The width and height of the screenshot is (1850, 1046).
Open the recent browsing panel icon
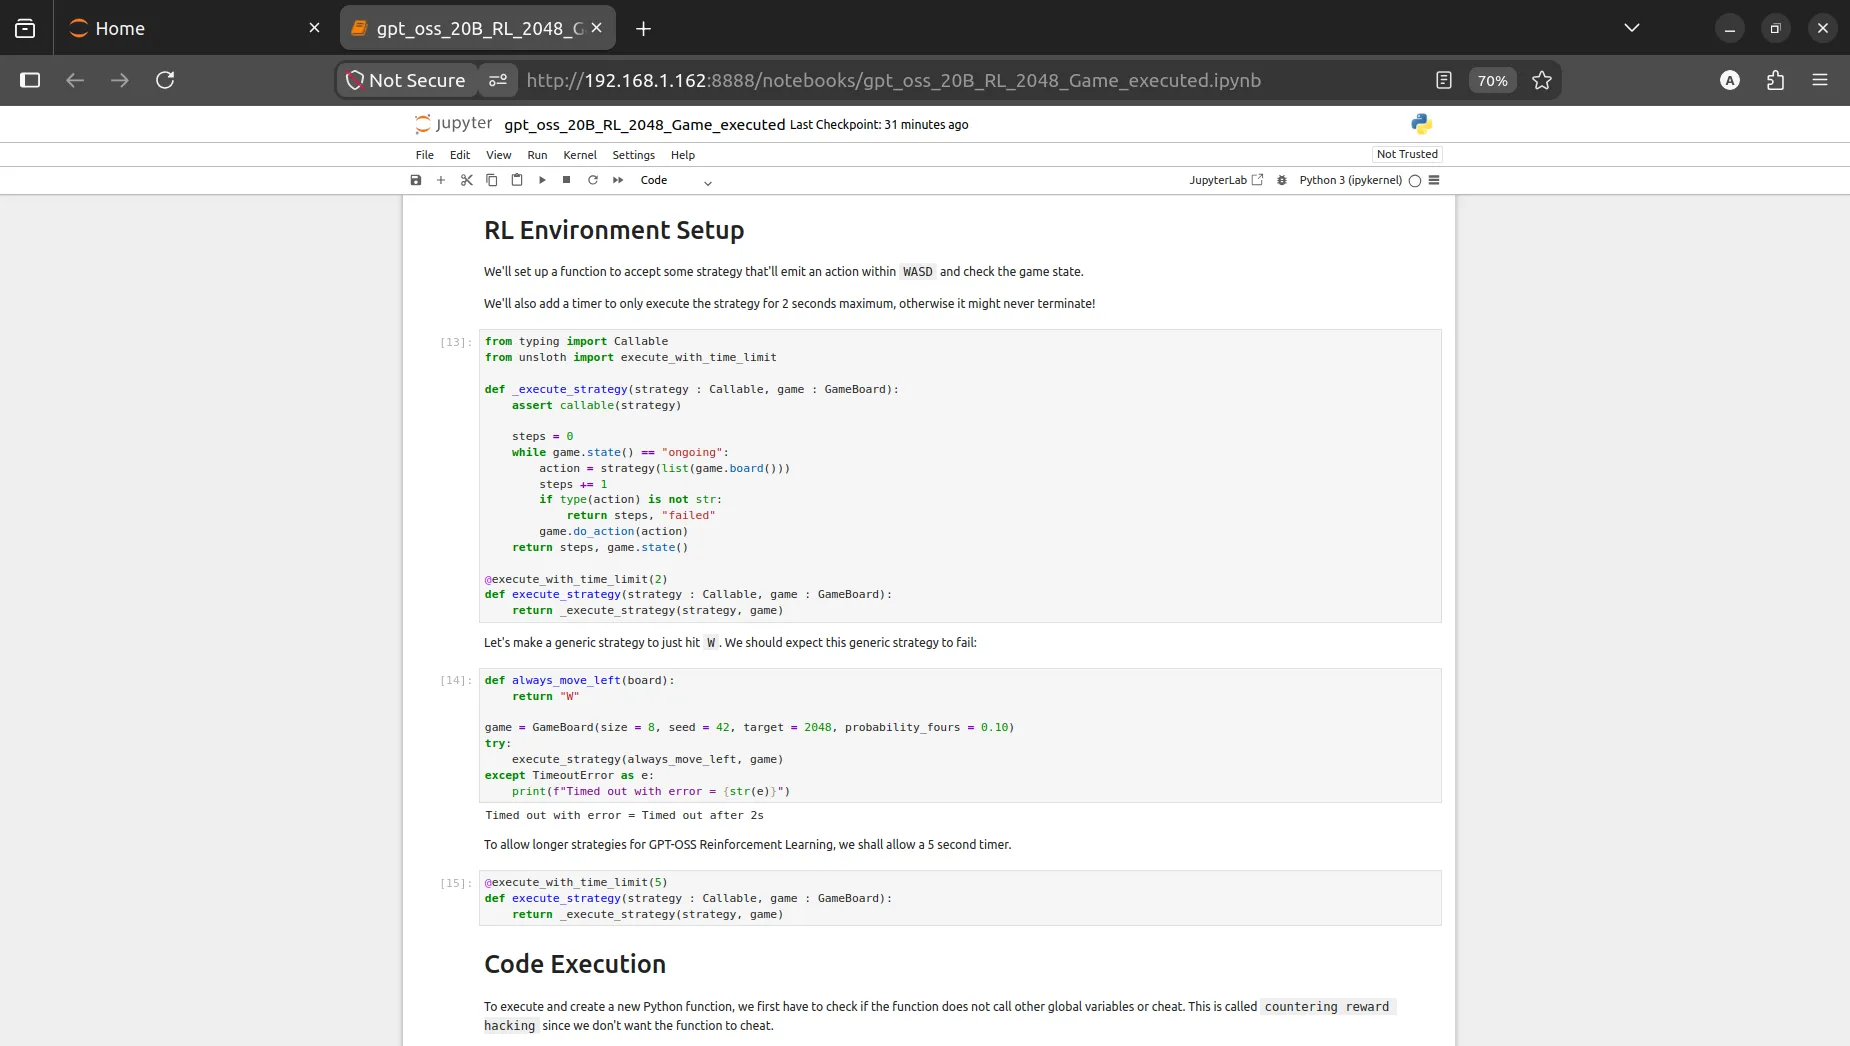[25, 29]
